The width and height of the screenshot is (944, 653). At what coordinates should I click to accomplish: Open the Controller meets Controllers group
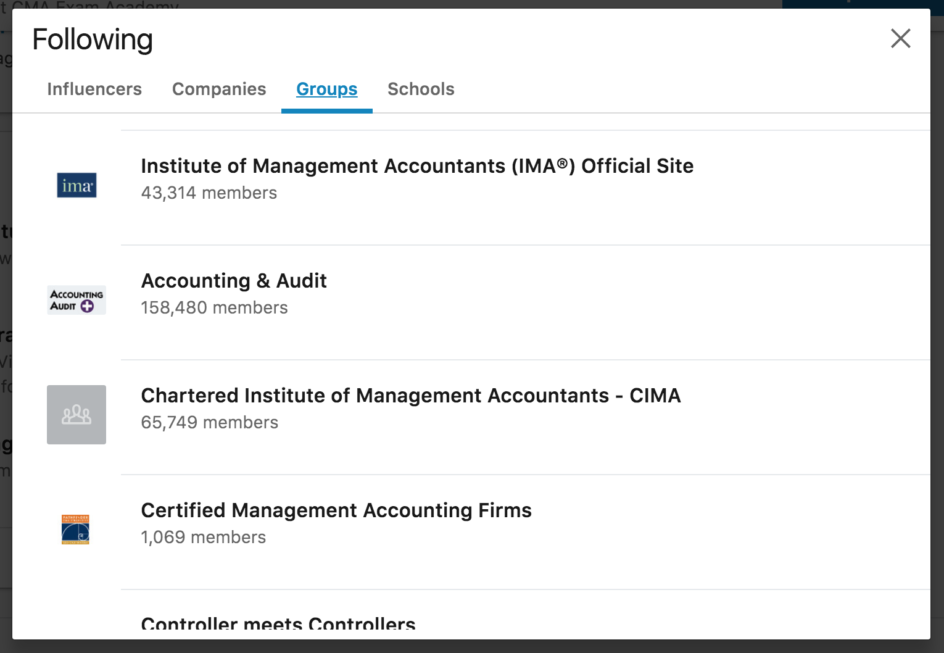(x=277, y=624)
